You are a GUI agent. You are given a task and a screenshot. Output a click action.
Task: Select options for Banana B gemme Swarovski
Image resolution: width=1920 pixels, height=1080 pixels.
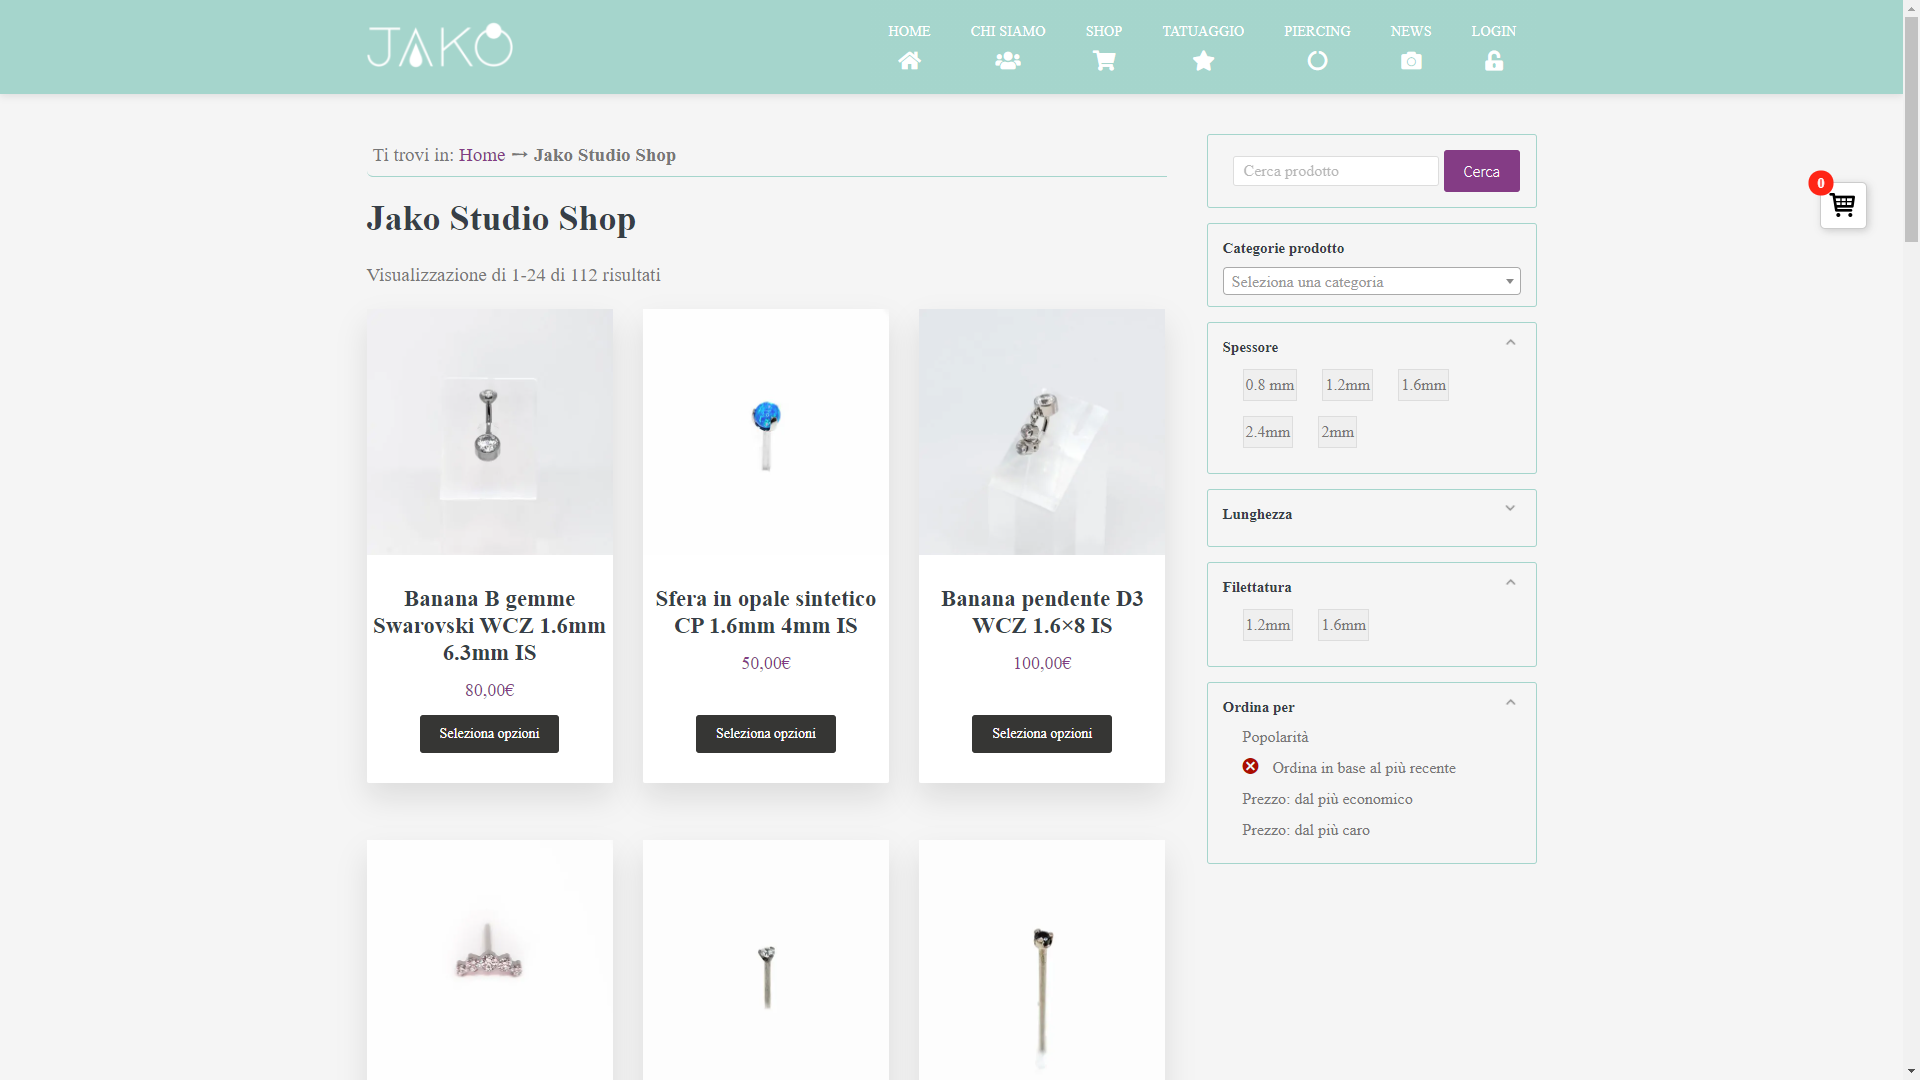pyautogui.click(x=489, y=734)
